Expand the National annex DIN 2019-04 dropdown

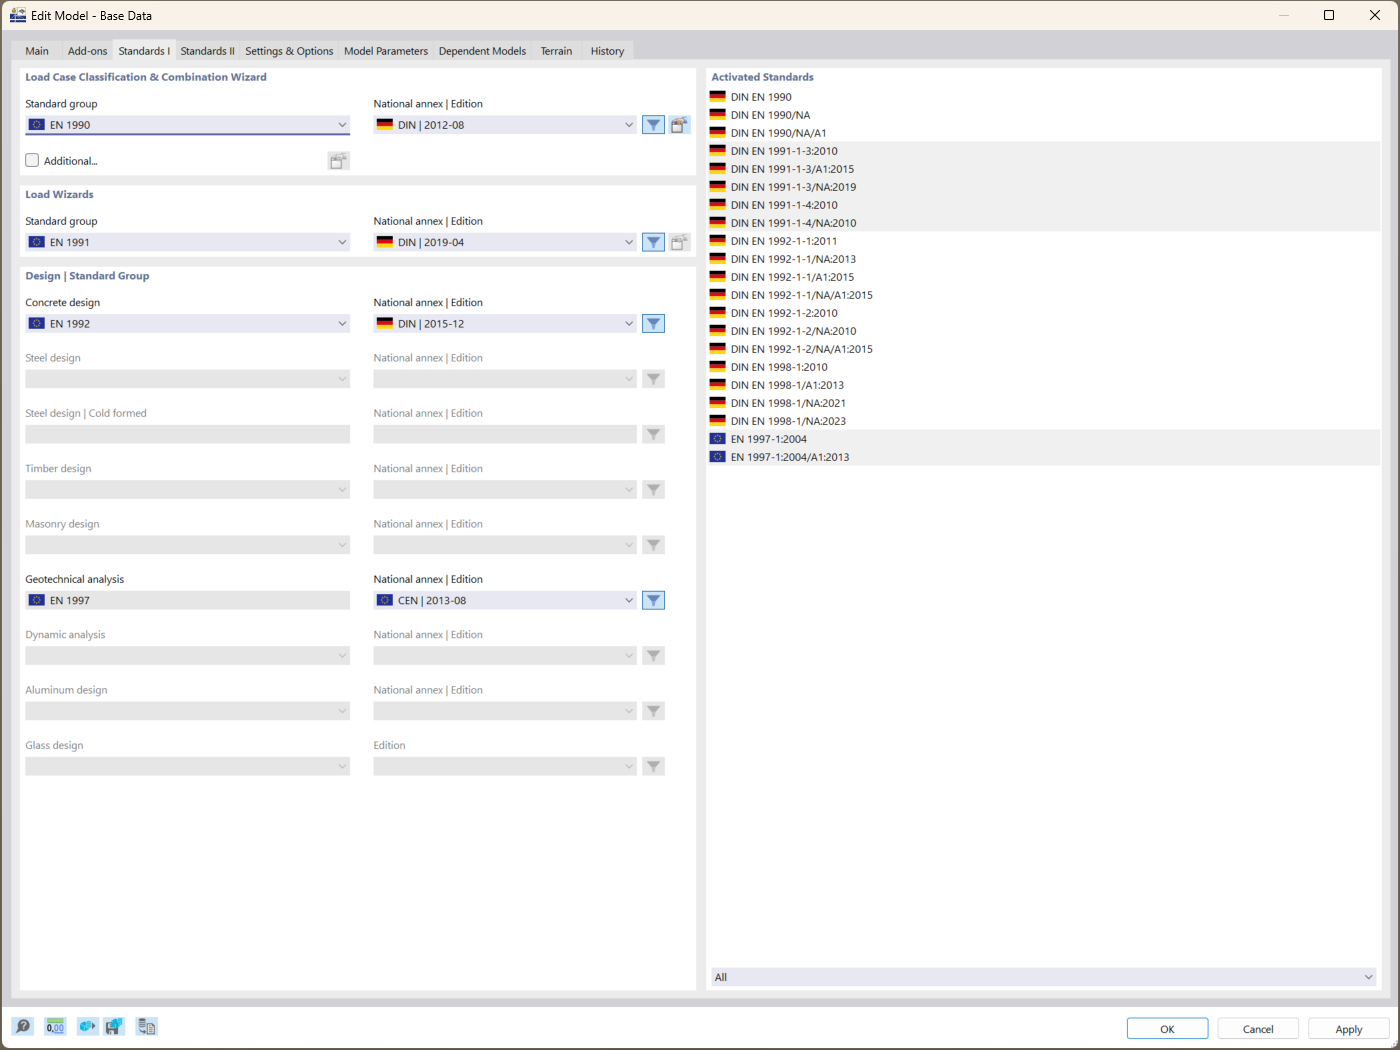(x=628, y=241)
